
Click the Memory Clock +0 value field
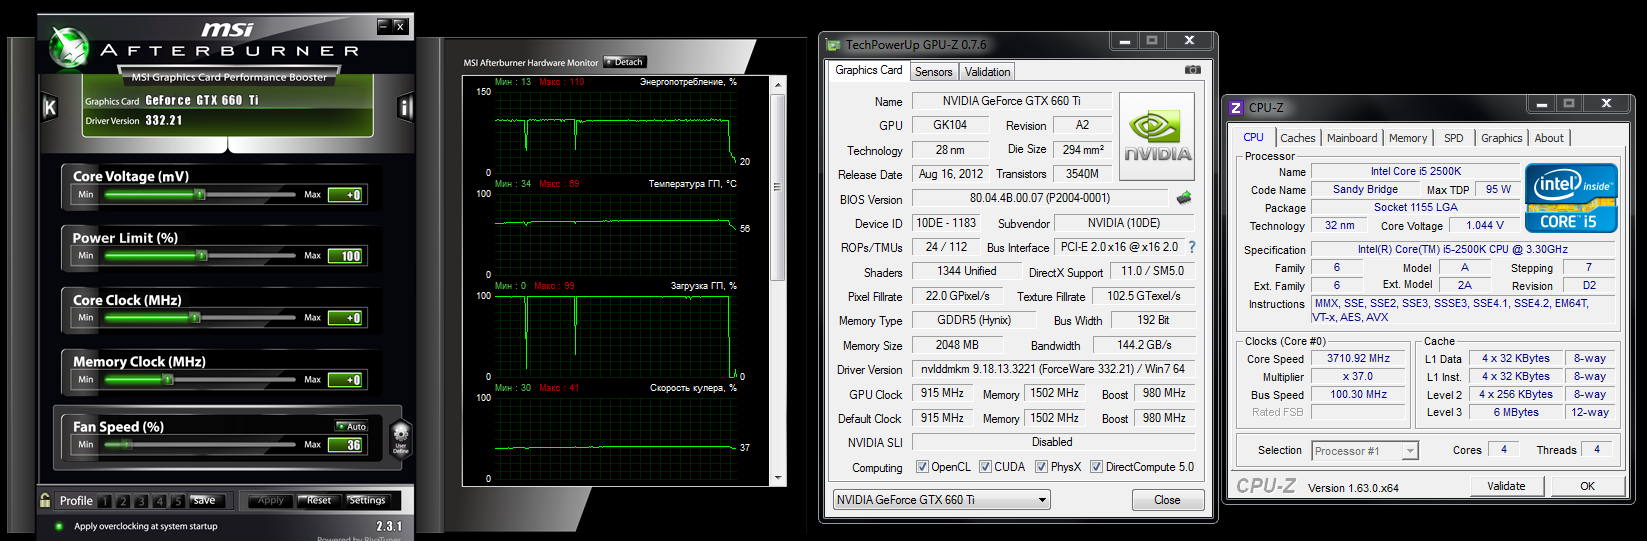coord(345,380)
